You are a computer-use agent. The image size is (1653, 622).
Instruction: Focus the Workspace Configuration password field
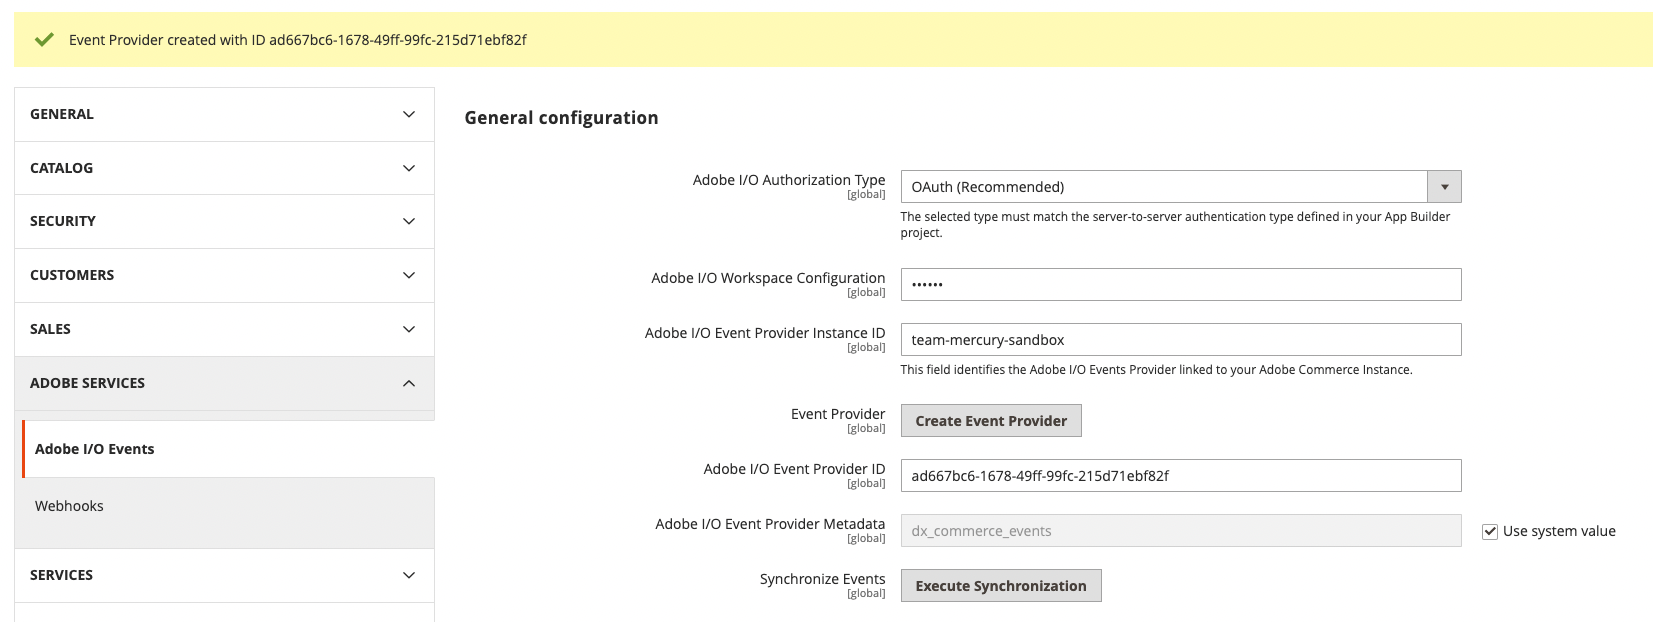[x=1181, y=285]
